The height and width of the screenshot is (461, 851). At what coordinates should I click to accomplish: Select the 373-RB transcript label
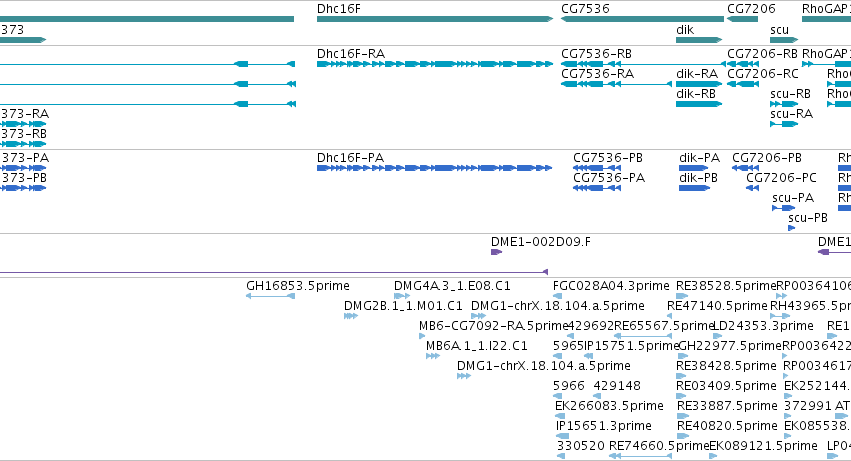click(x=24, y=134)
